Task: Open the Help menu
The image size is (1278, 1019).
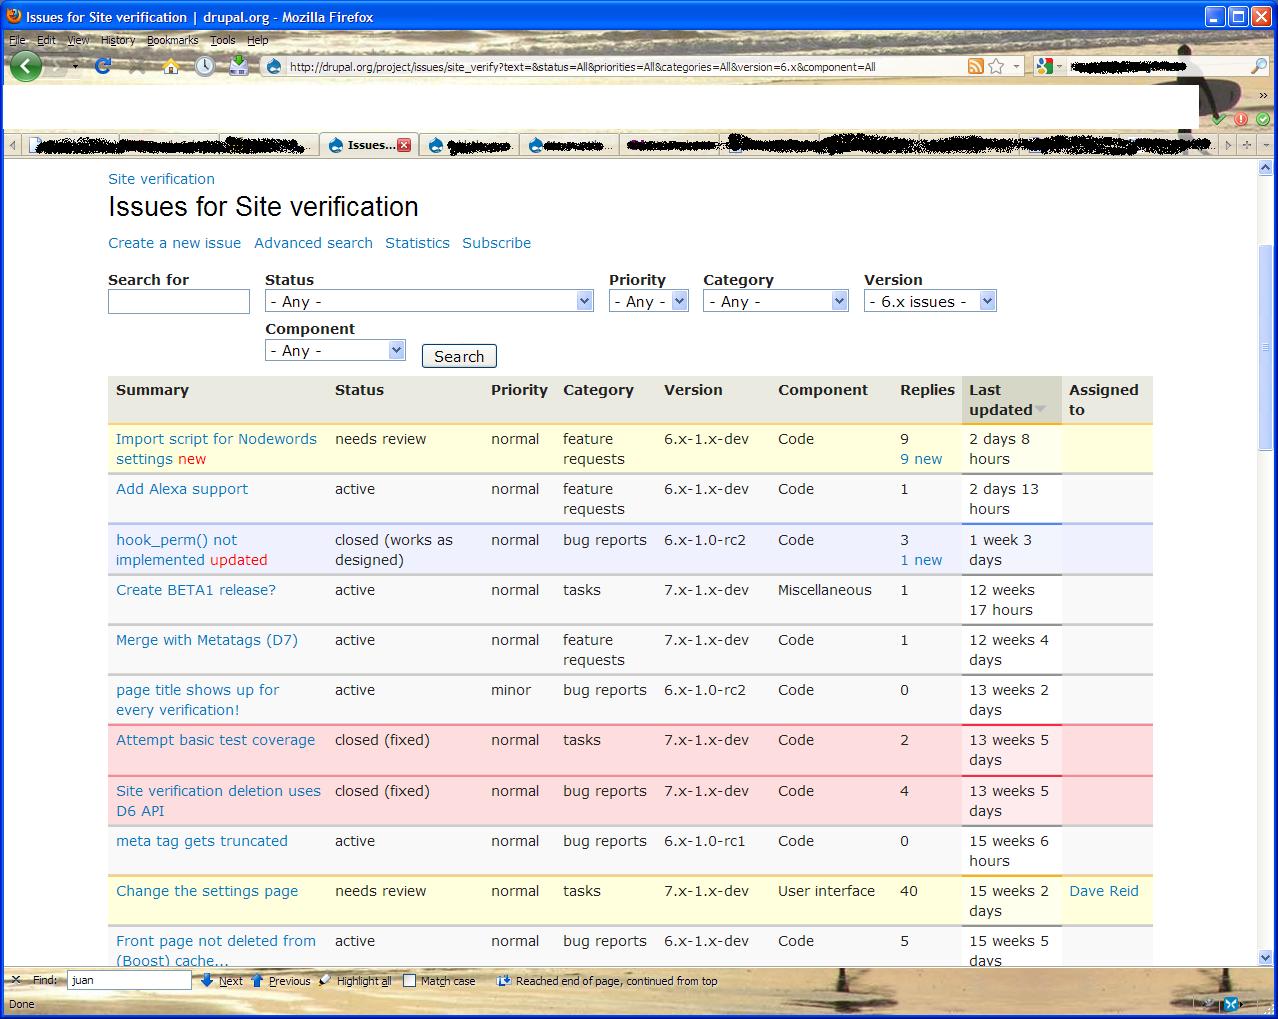Action: pyautogui.click(x=257, y=40)
